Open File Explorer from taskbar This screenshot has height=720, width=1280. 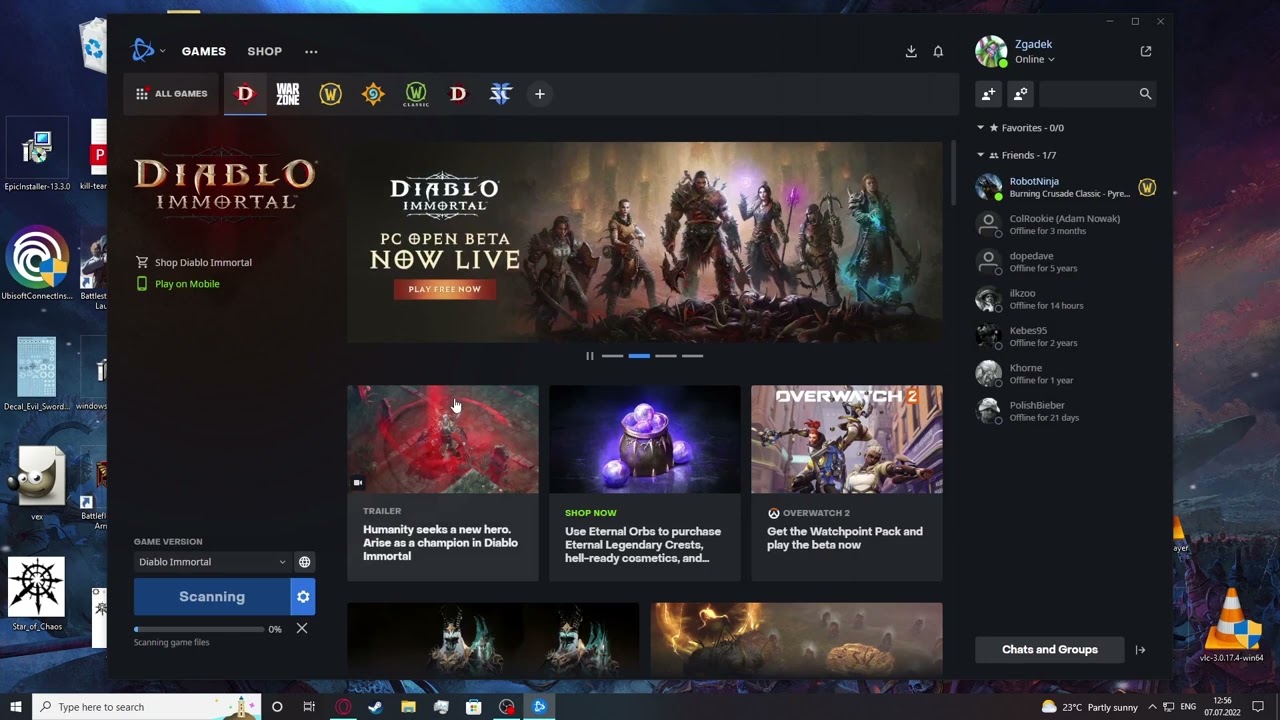408,707
